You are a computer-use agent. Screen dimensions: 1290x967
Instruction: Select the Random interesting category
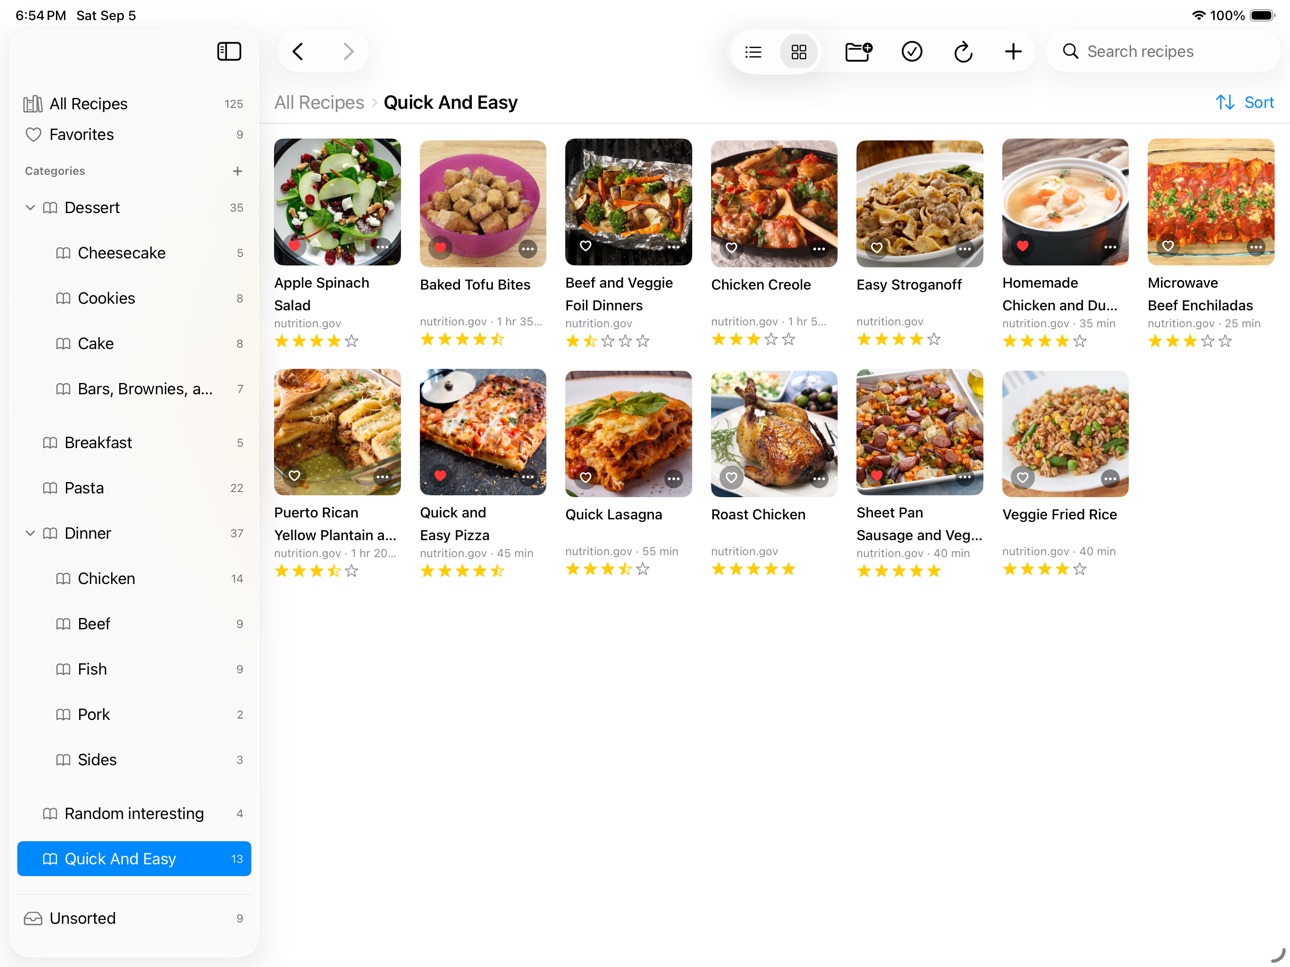click(134, 814)
